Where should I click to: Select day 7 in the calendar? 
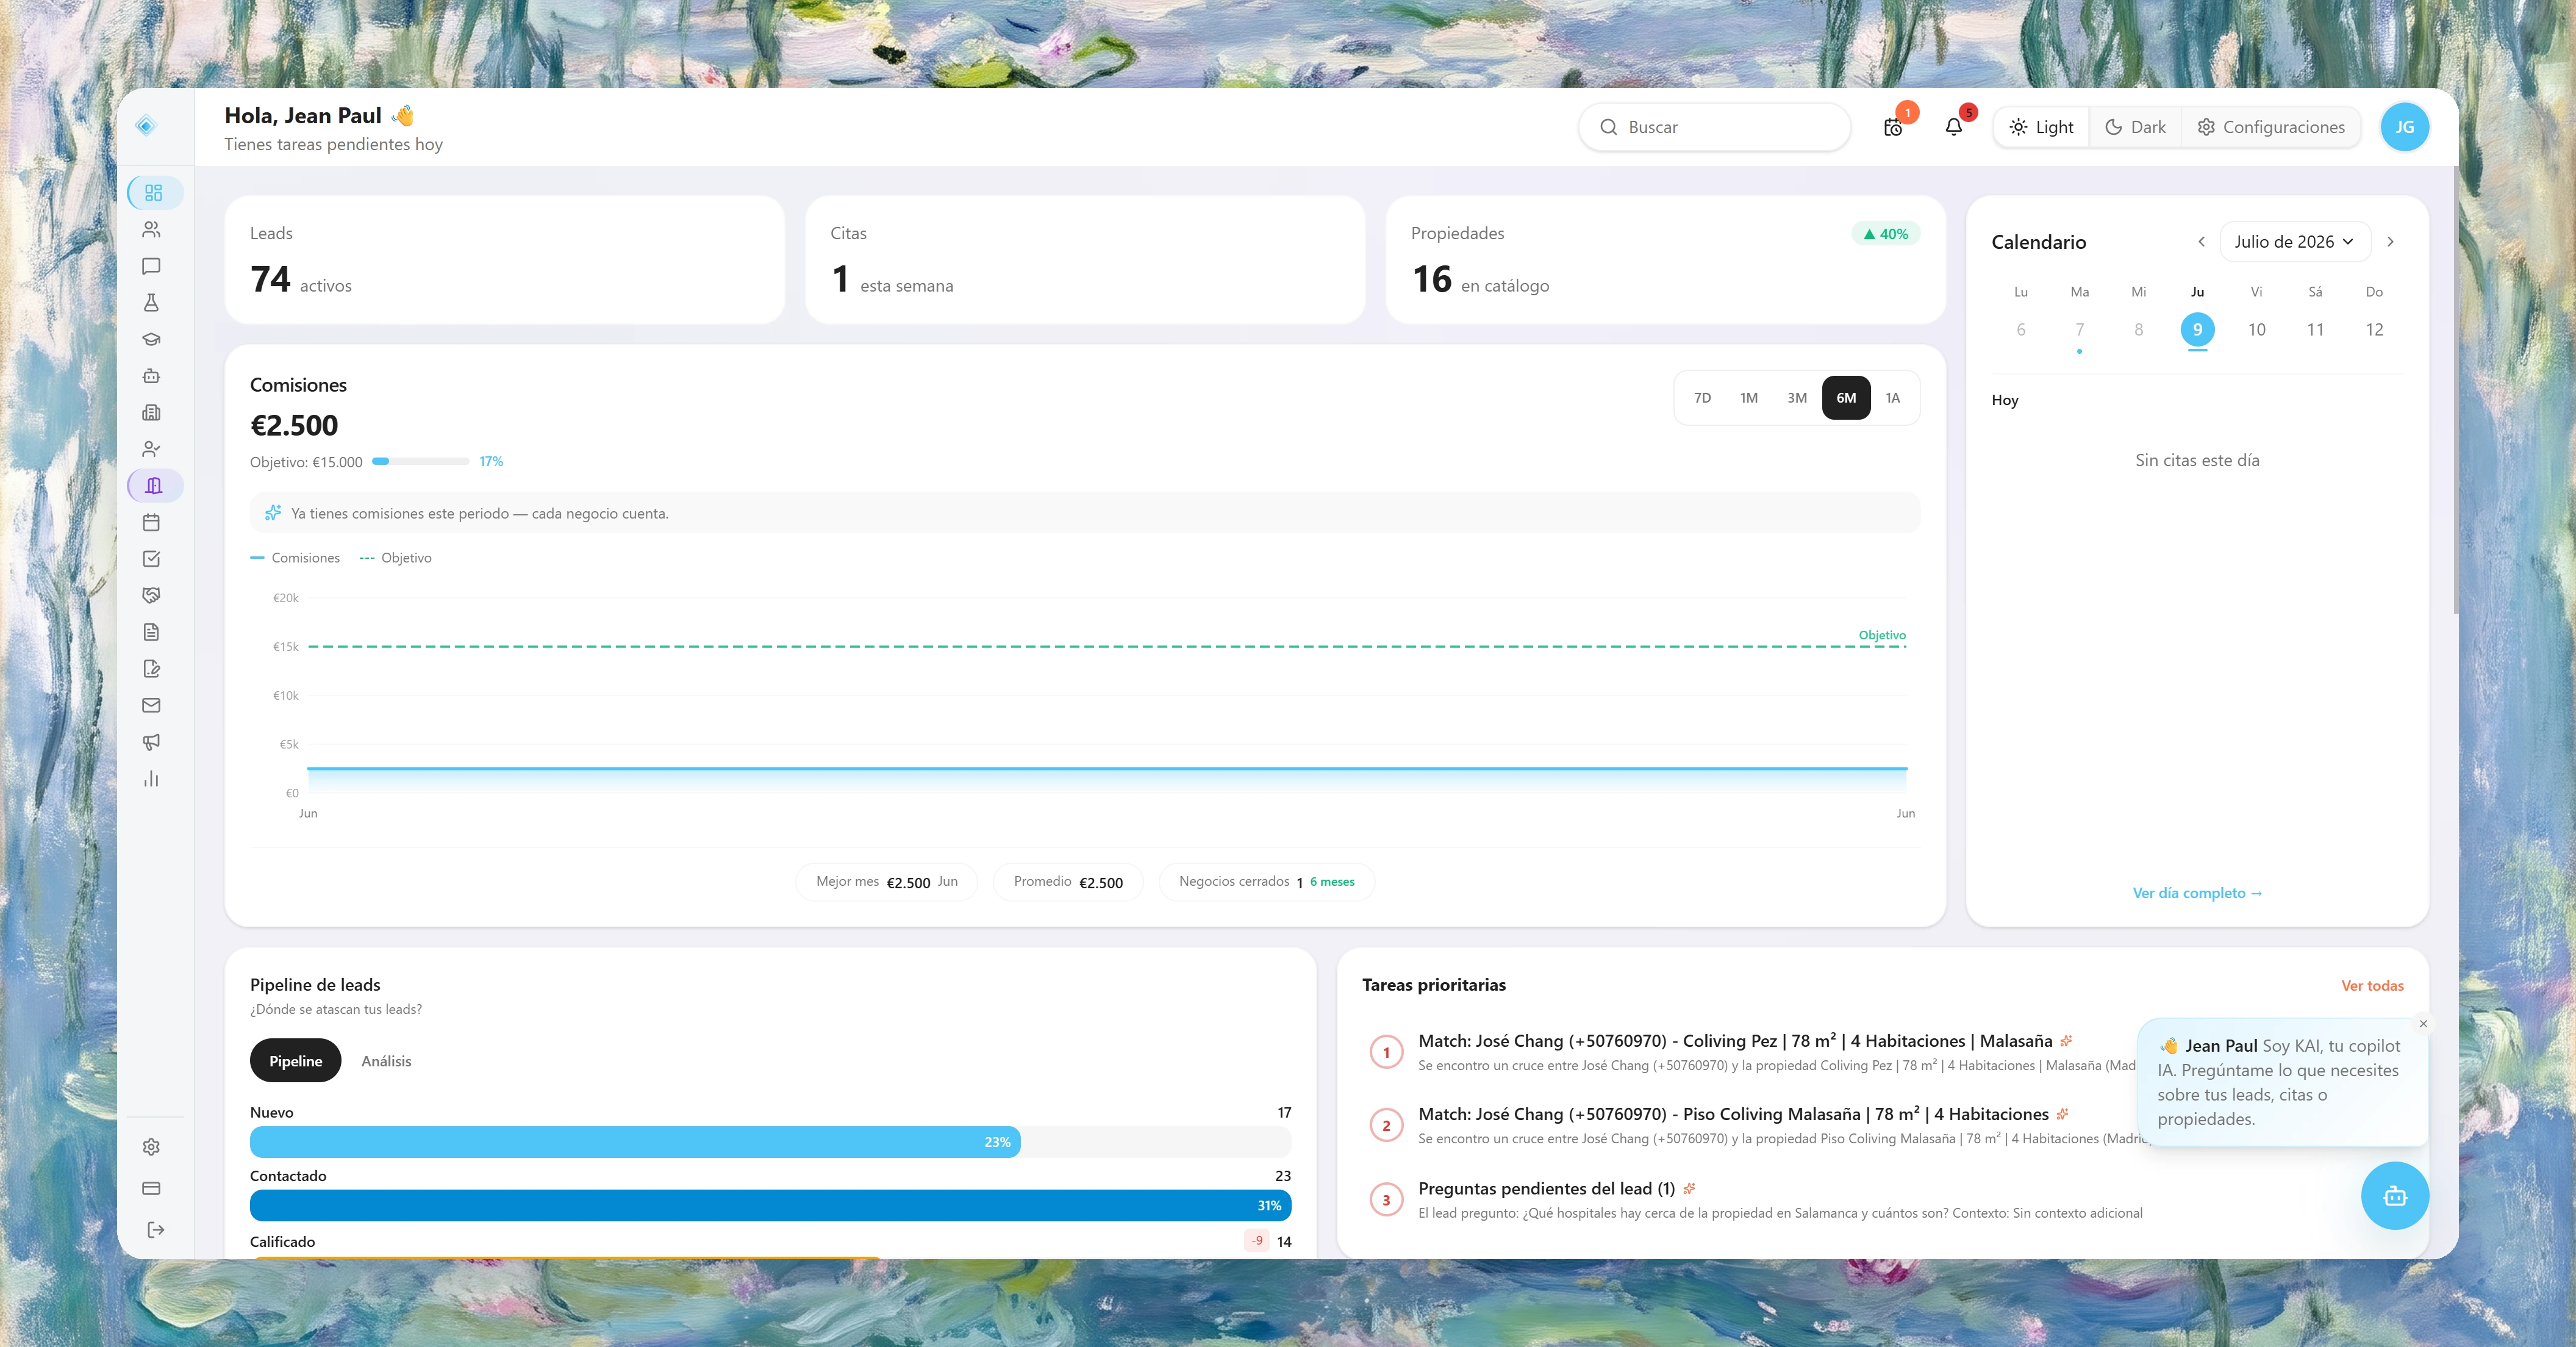[x=2079, y=329]
